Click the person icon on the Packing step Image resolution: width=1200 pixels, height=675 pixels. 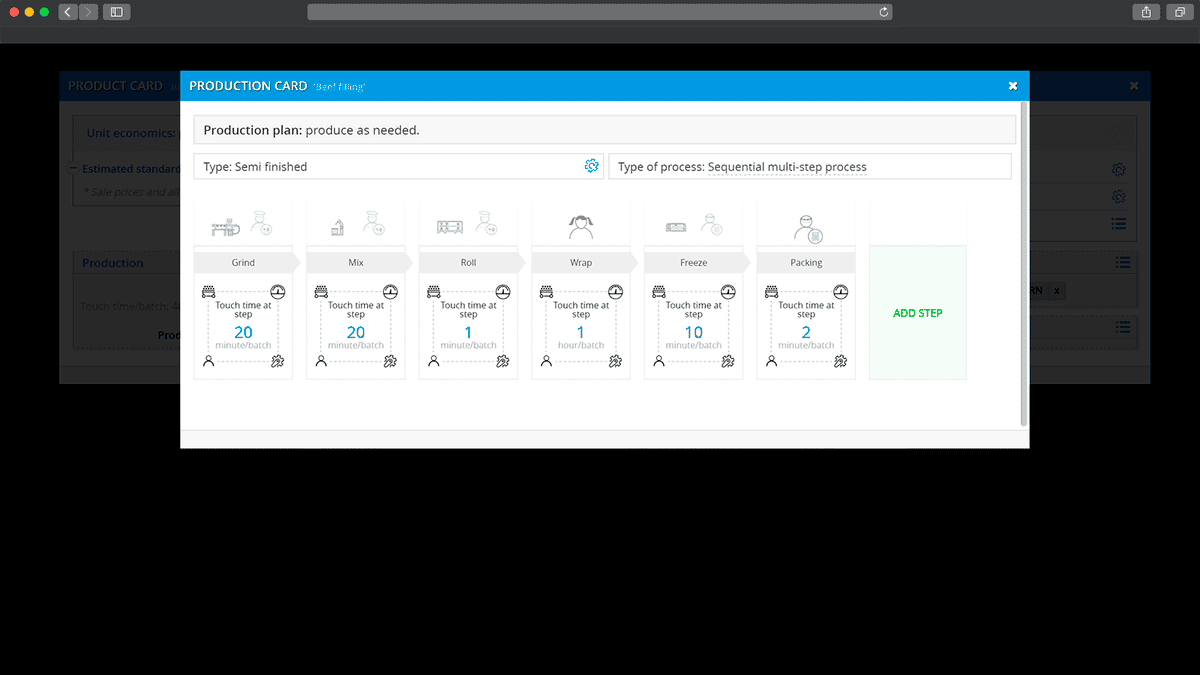(772, 361)
